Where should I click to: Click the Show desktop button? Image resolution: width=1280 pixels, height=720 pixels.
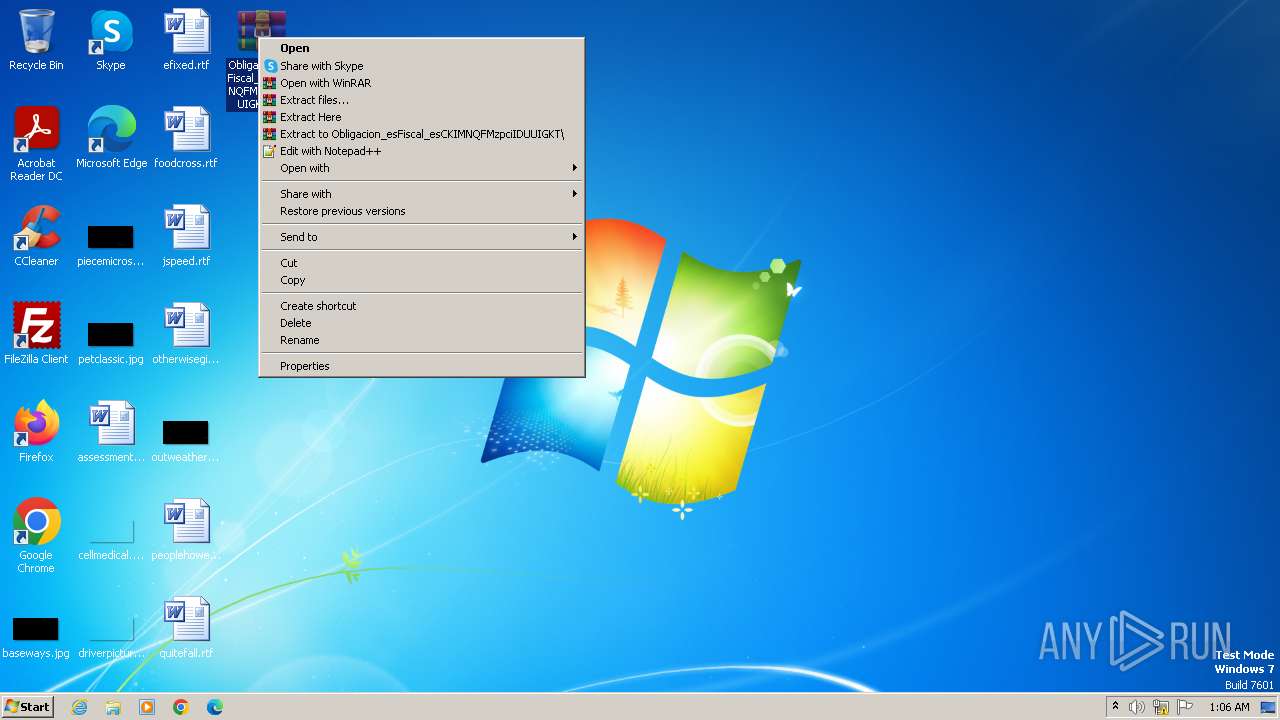(1270, 707)
